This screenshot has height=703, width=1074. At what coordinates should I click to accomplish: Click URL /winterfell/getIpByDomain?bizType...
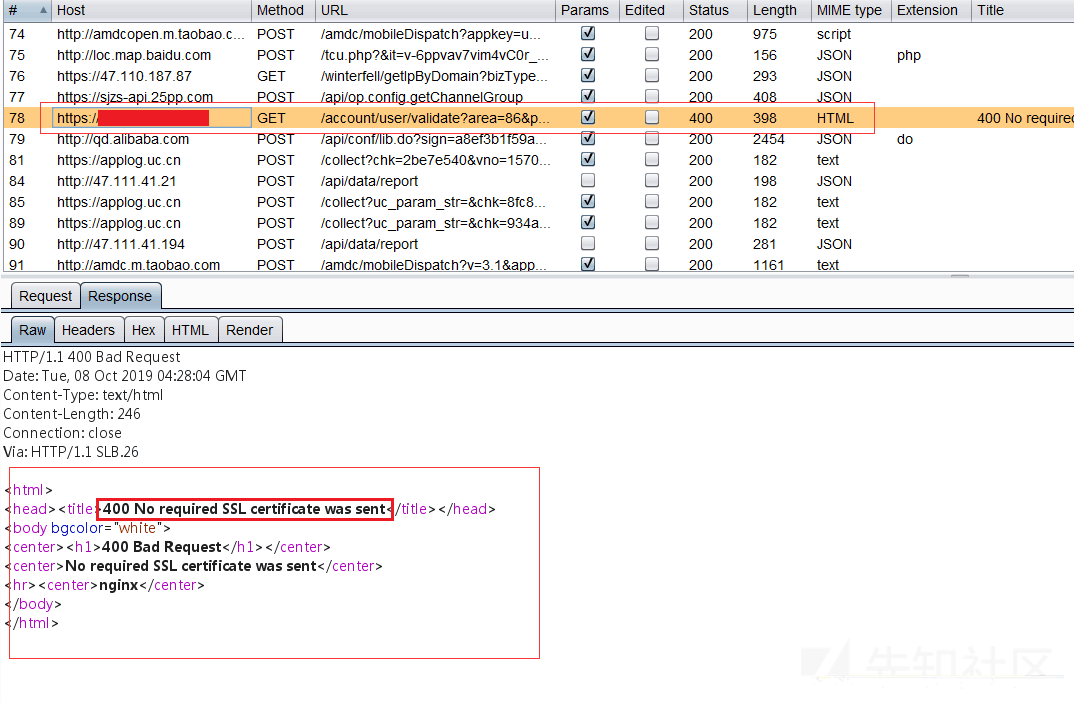point(434,76)
